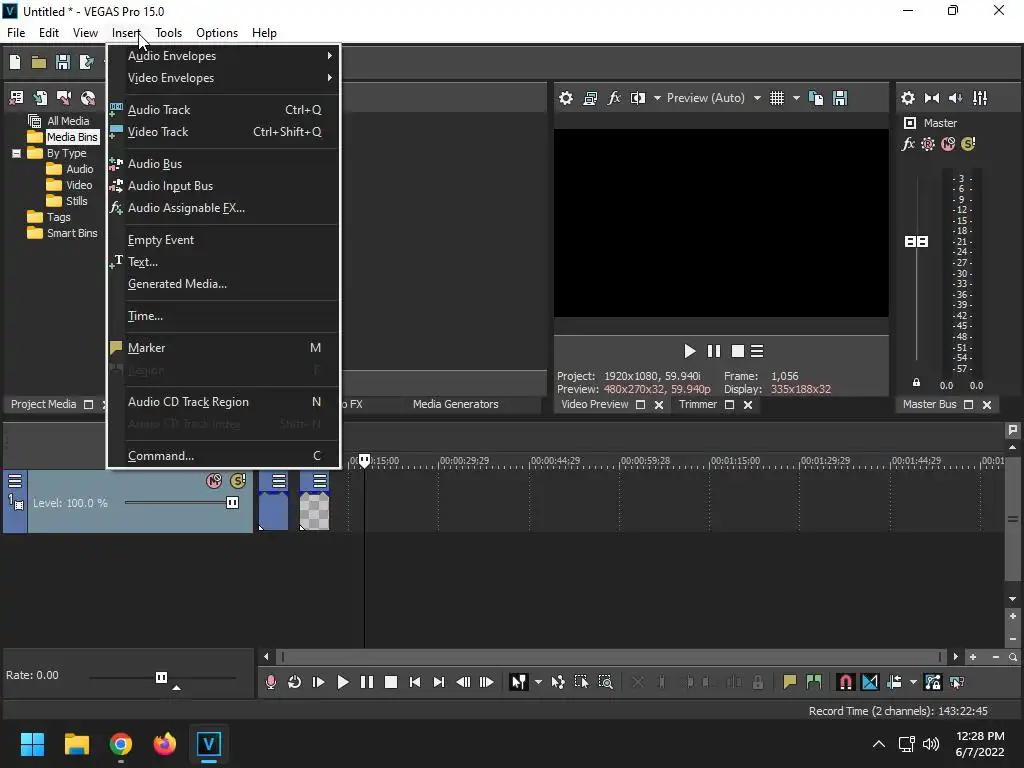This screenshot has width=1024, height=768.
Task: Mute video track 1
Action: [214, 481]
